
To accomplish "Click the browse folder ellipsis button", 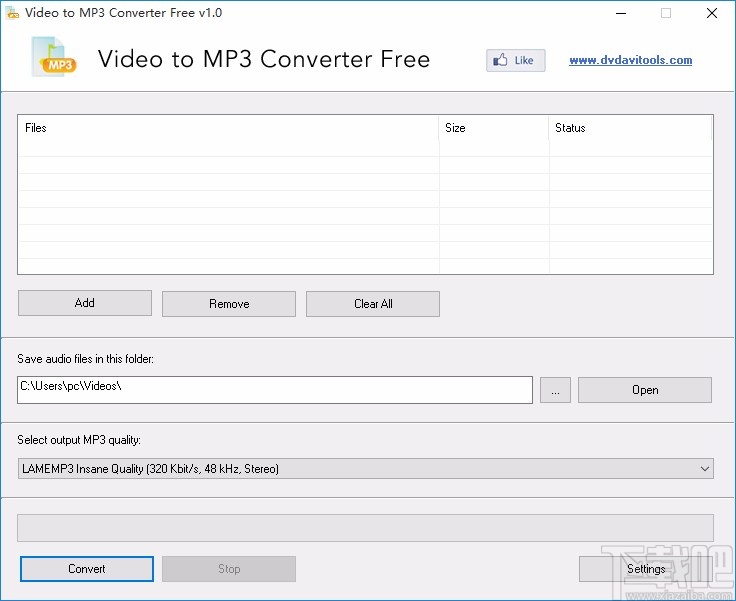I will [555, 390].
